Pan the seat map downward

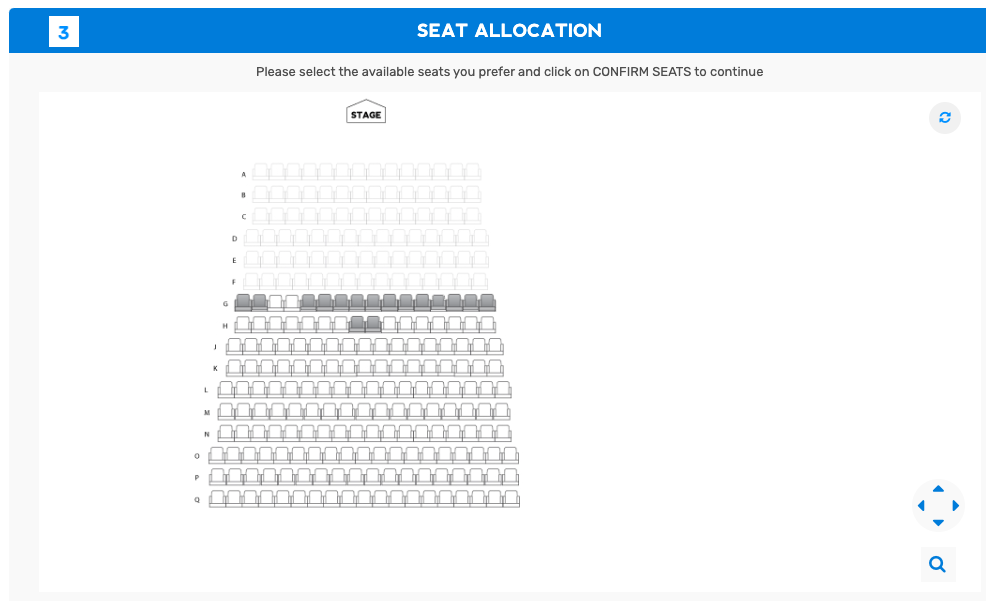point(938,523)
